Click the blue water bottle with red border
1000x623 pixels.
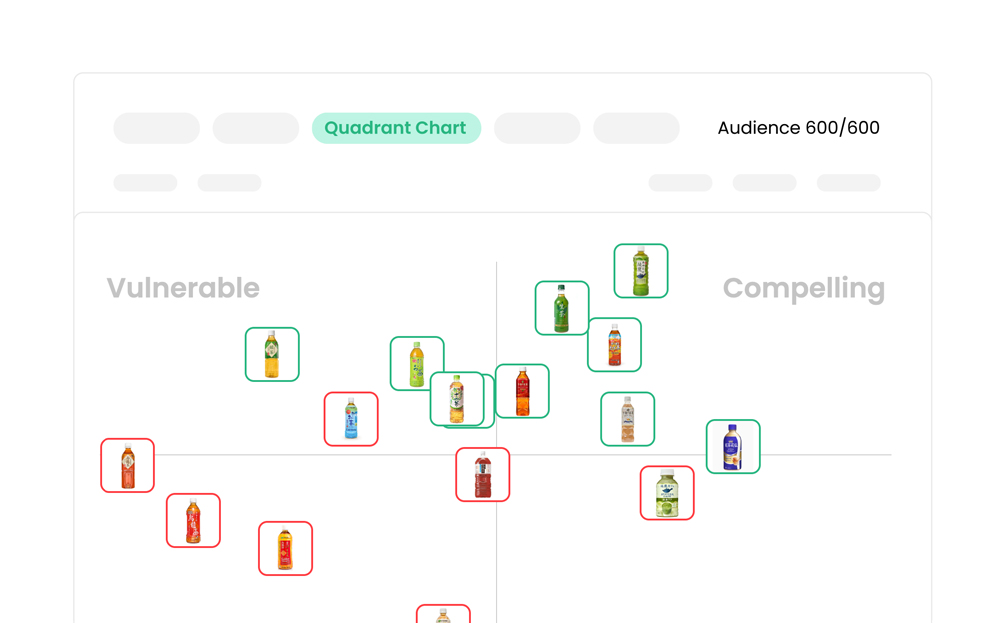[x=351, y=419]
